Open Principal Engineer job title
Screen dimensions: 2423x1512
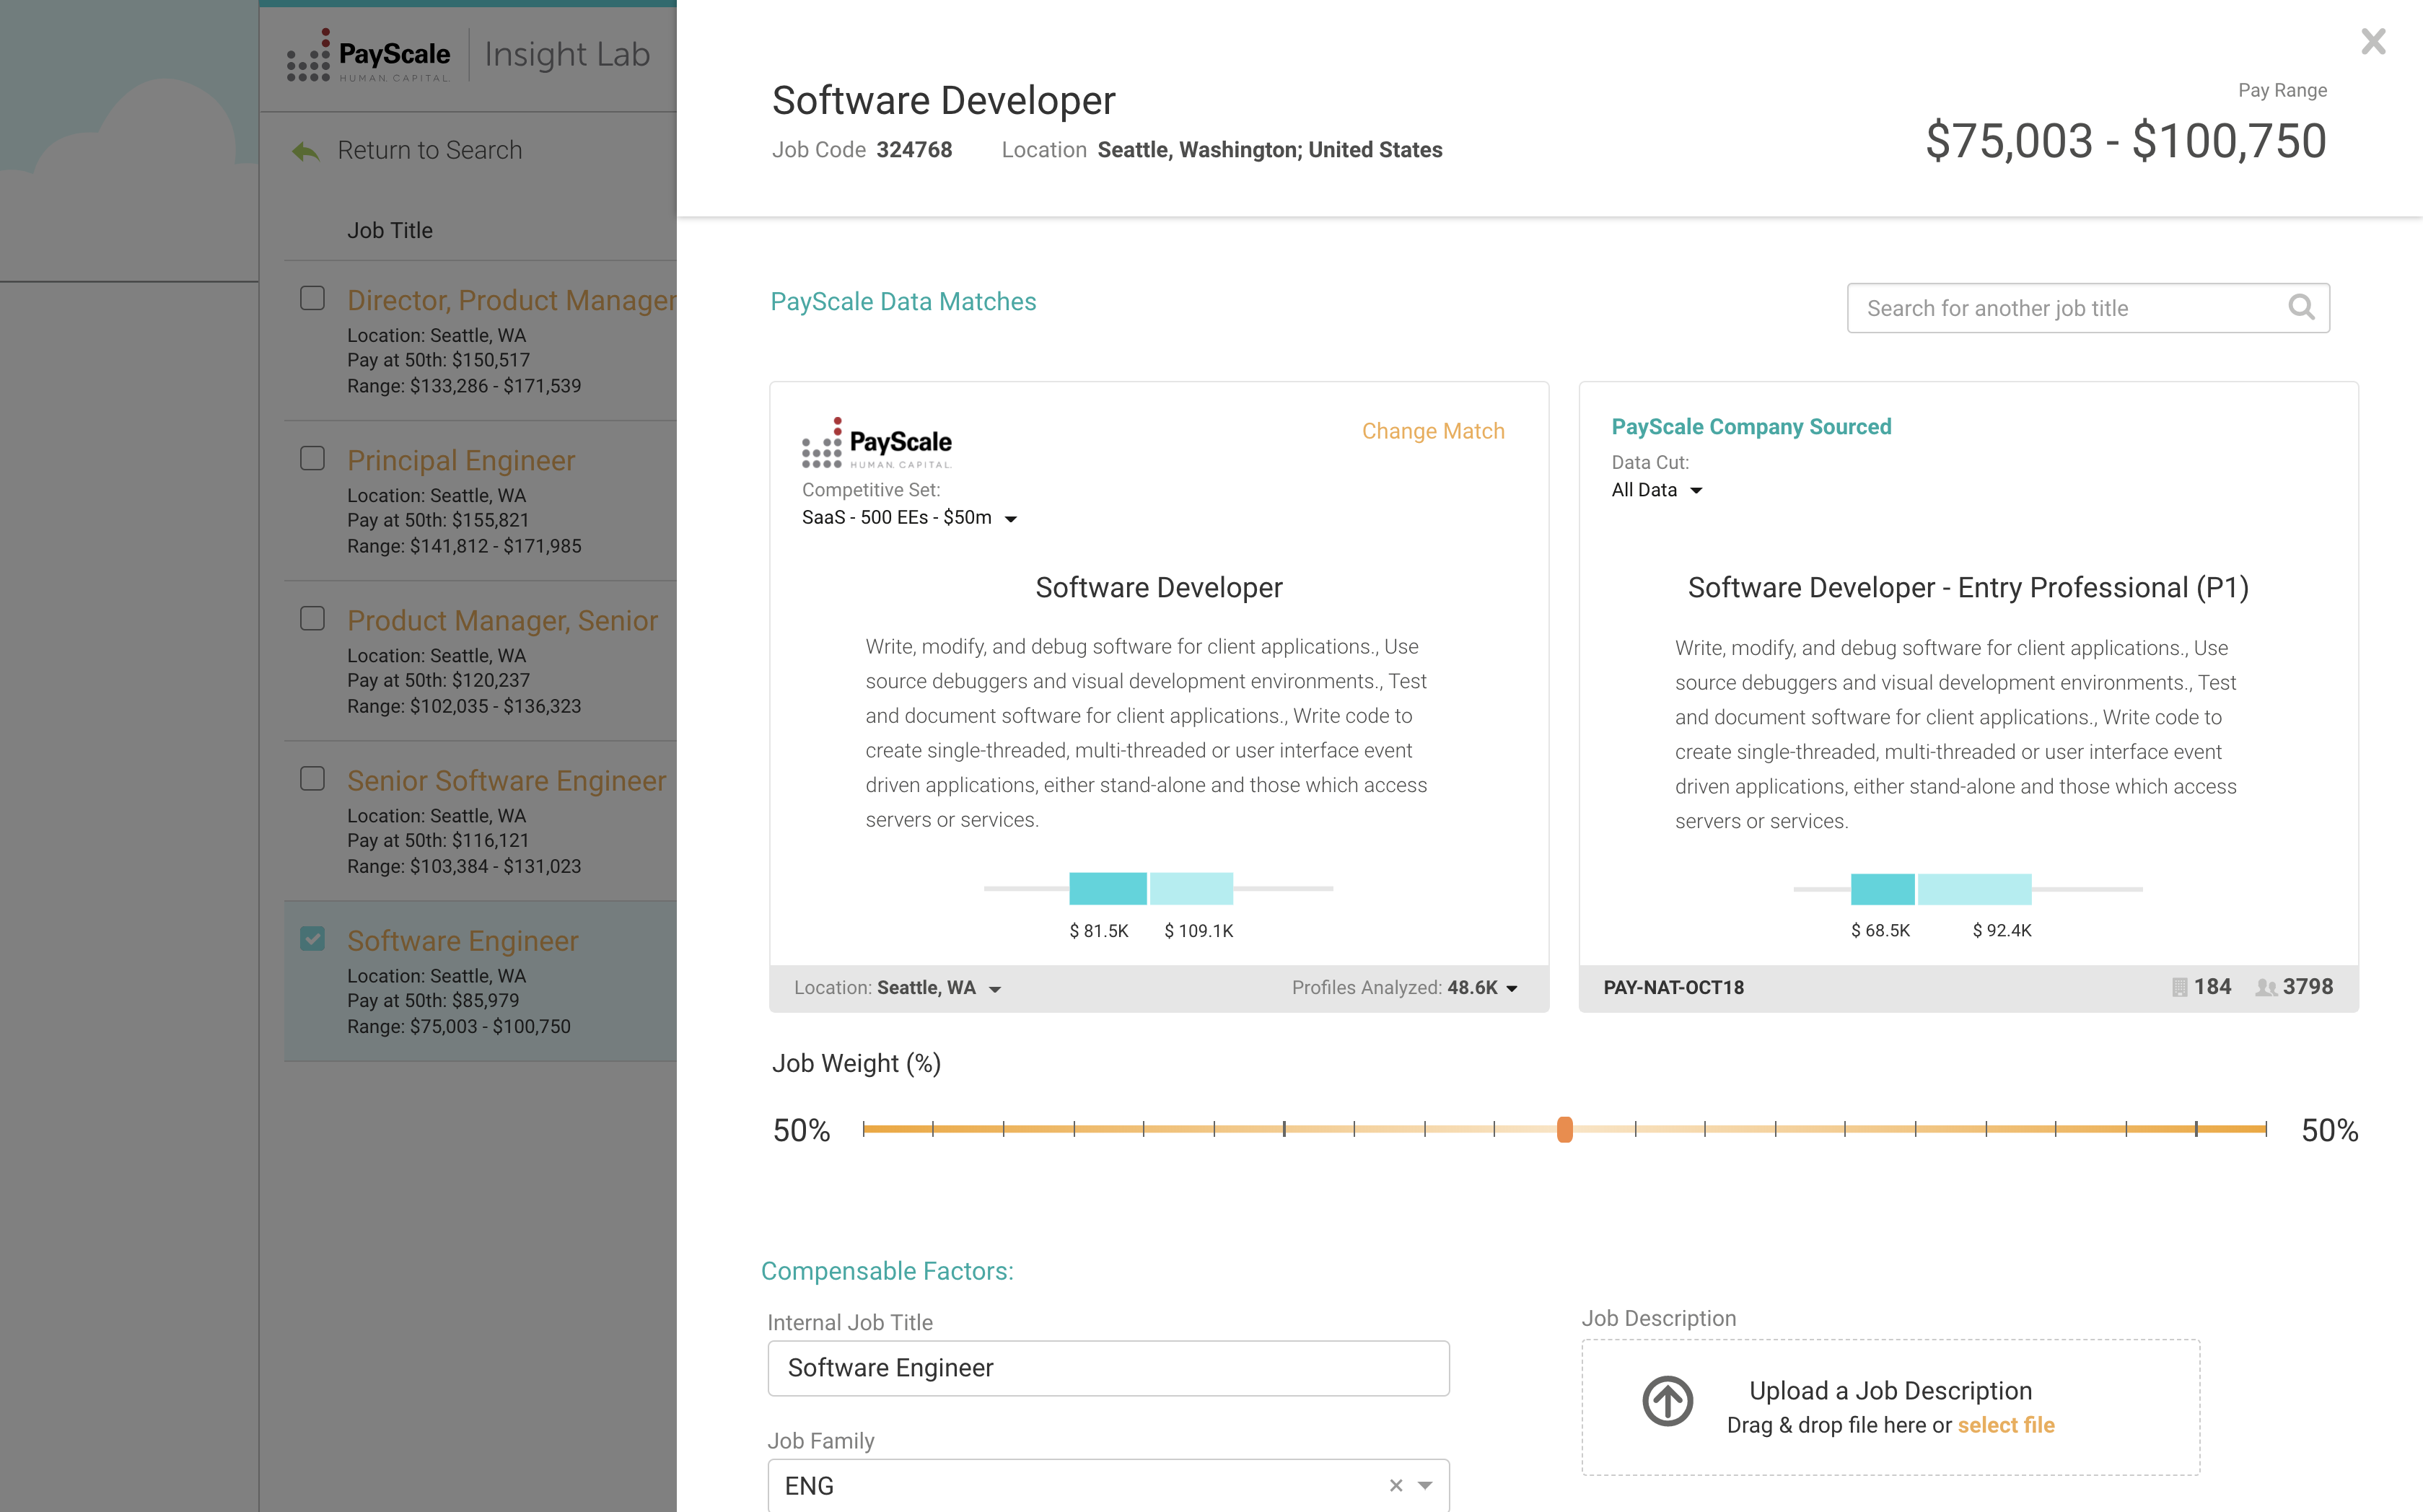[x=461, y=460]
